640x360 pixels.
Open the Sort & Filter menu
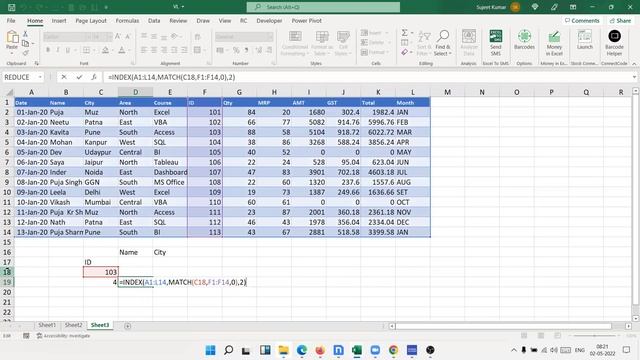click(424, 43)
